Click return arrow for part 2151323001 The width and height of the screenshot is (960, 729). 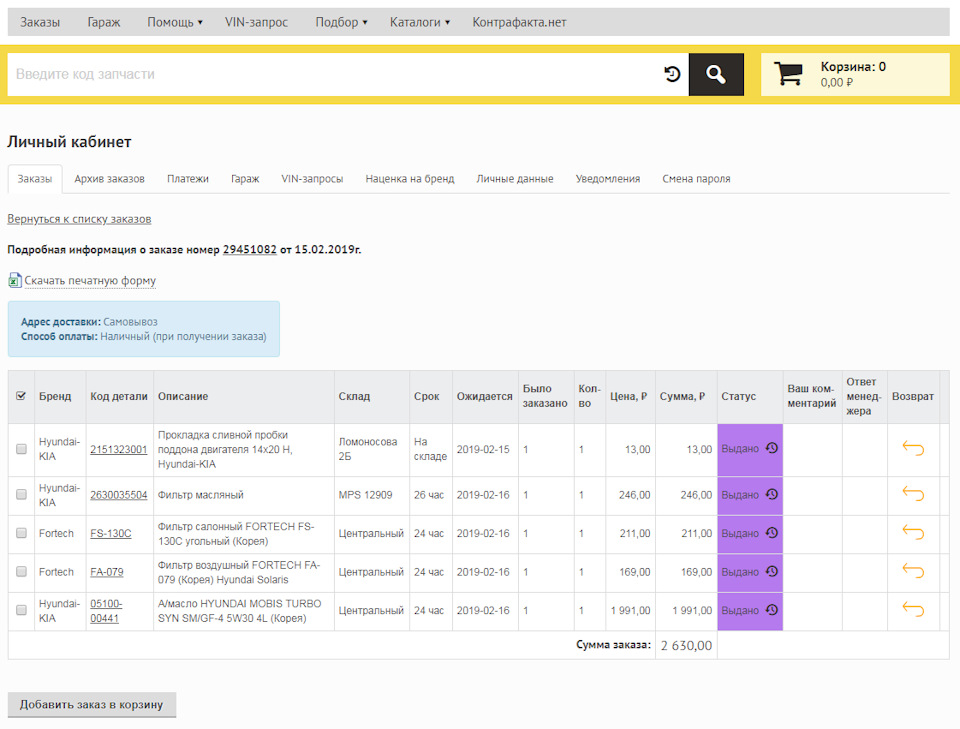coord(912,449)
